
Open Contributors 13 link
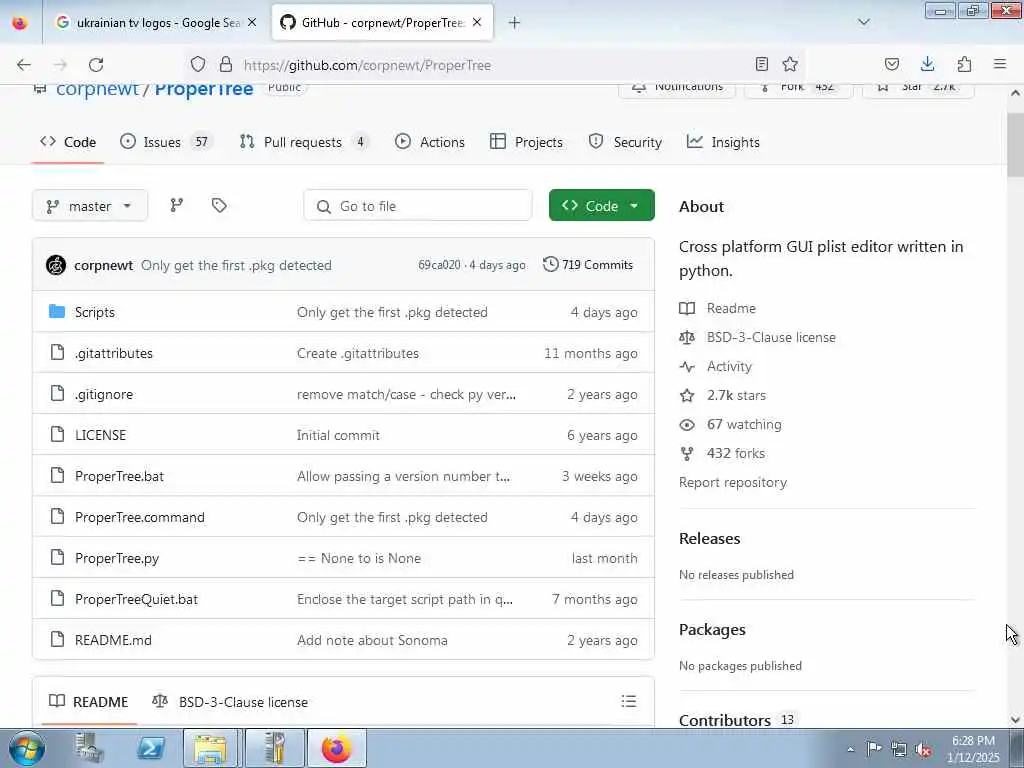pyautogui.click(x=737, y=720)
